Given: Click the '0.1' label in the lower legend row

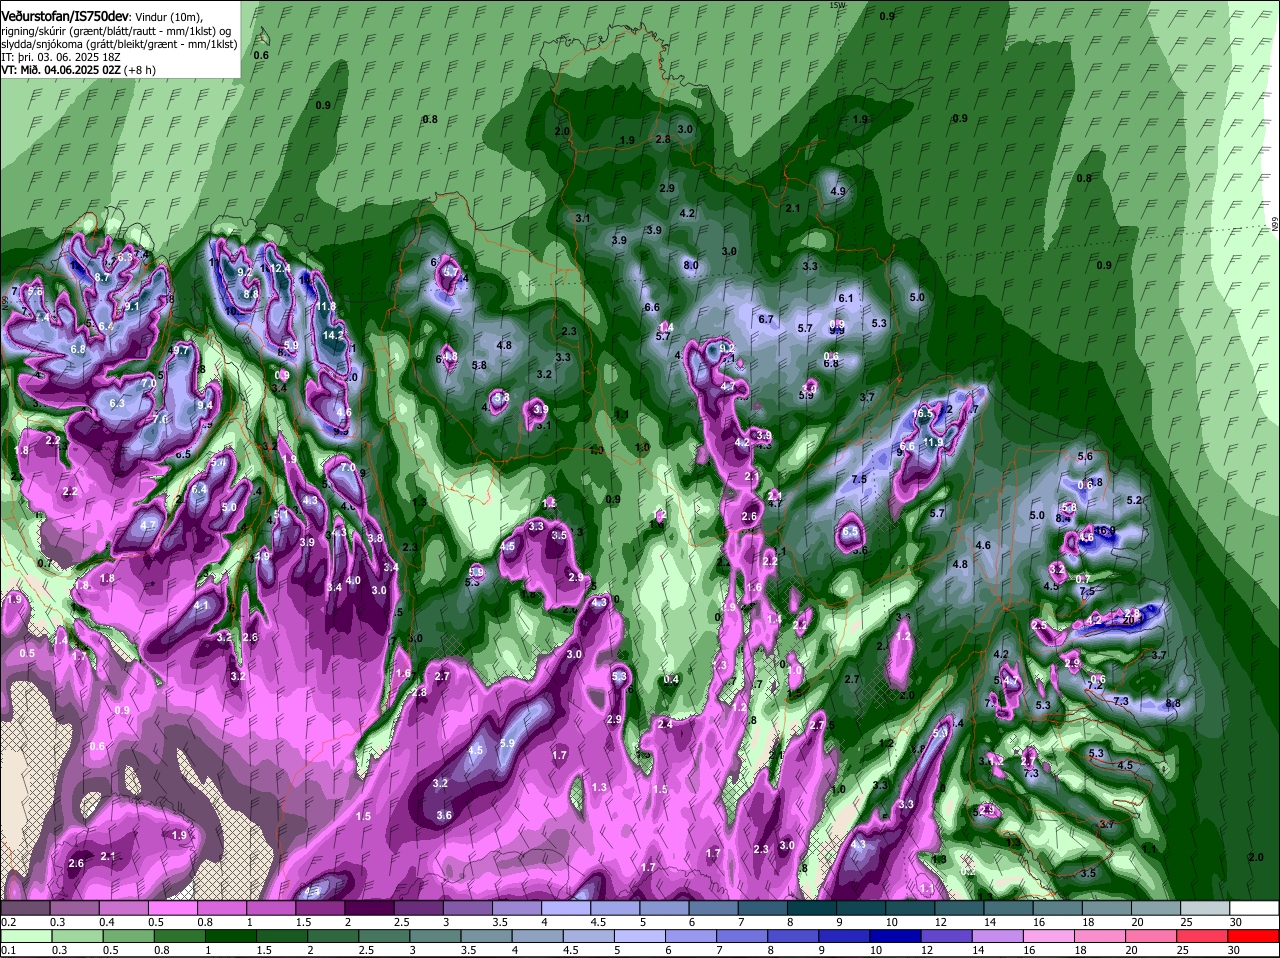Looking at the screenshot, I should click(x=8, y=949).
